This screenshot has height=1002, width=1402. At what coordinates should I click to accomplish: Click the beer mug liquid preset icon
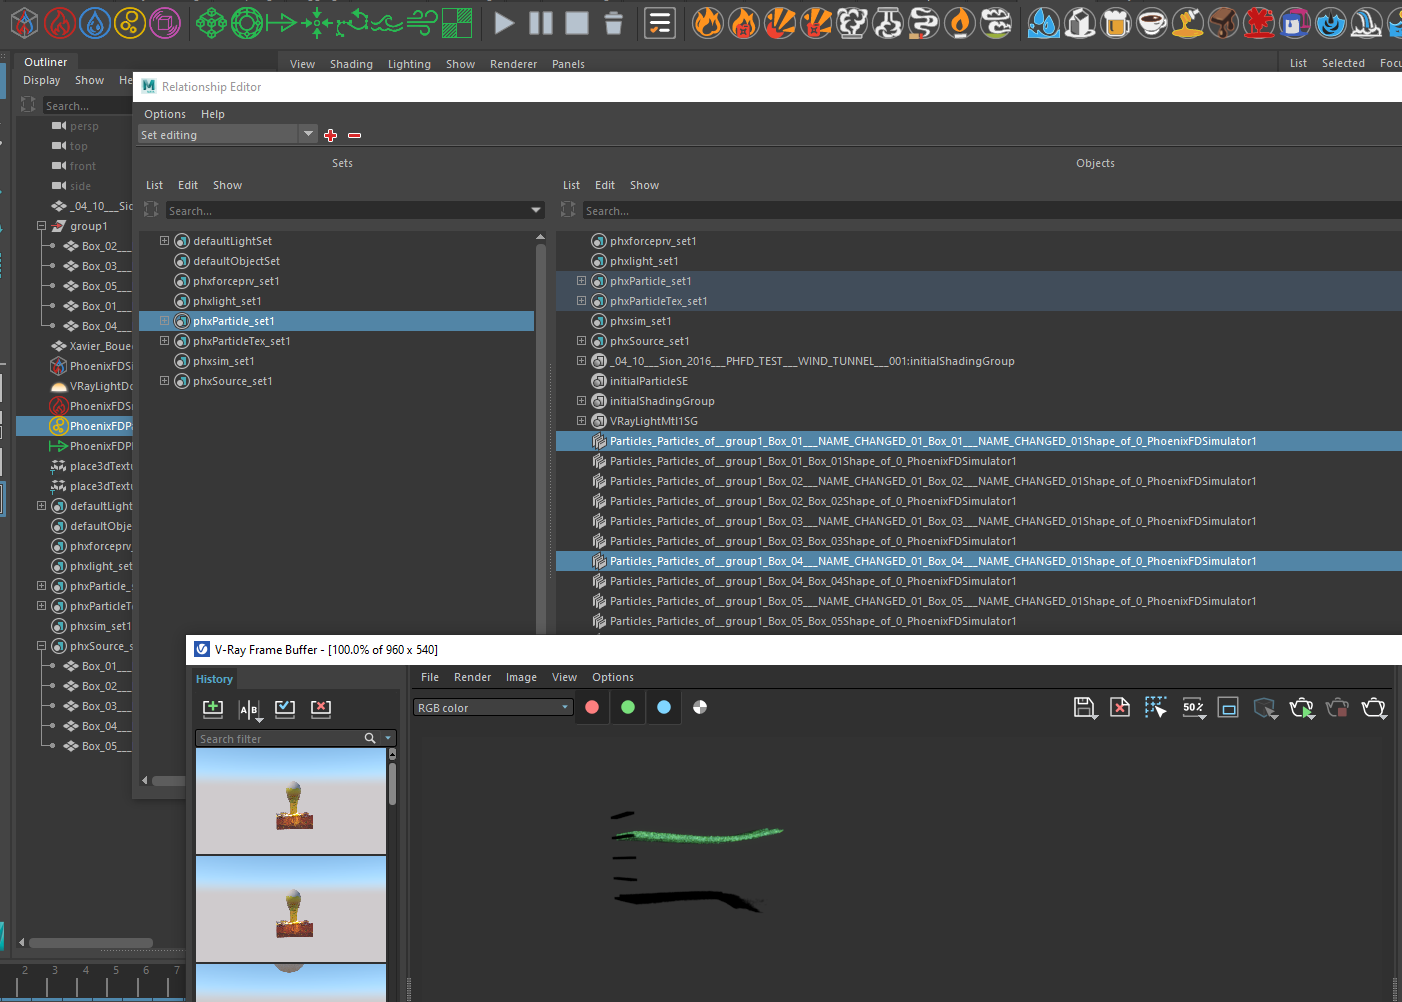[x=1116, y=22]
